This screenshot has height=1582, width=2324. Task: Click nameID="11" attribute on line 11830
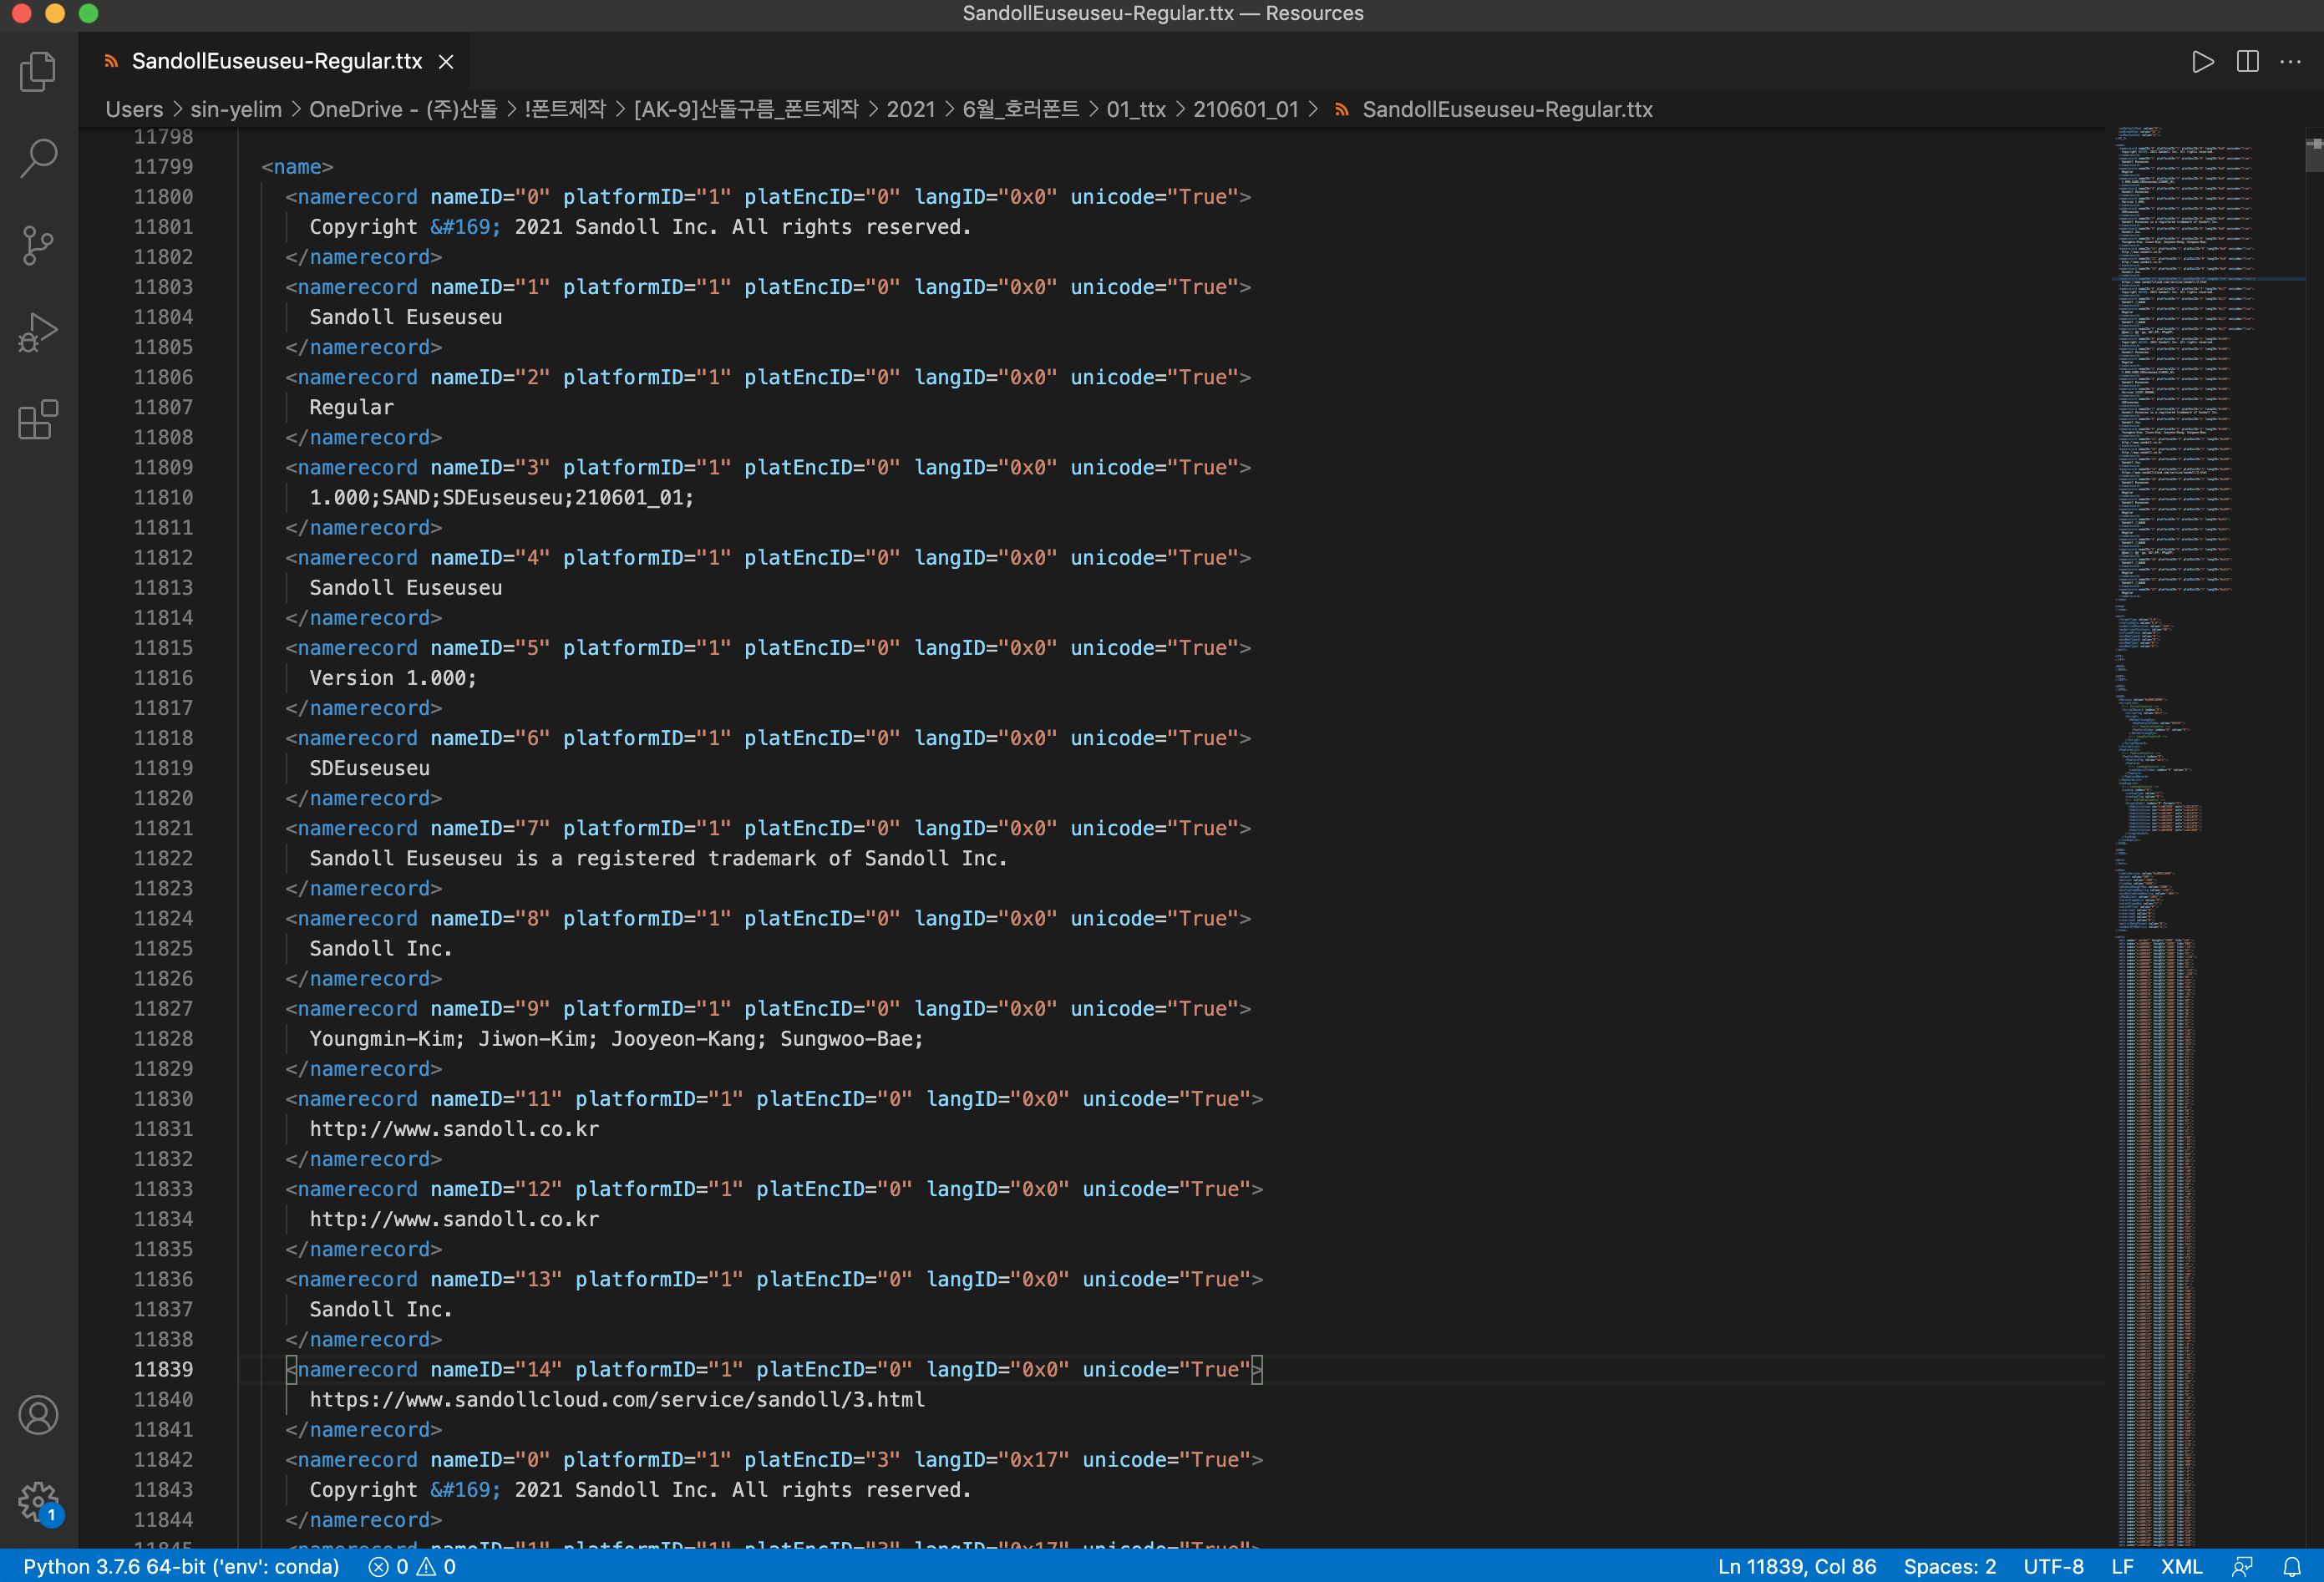click(x=496, y=1098)
